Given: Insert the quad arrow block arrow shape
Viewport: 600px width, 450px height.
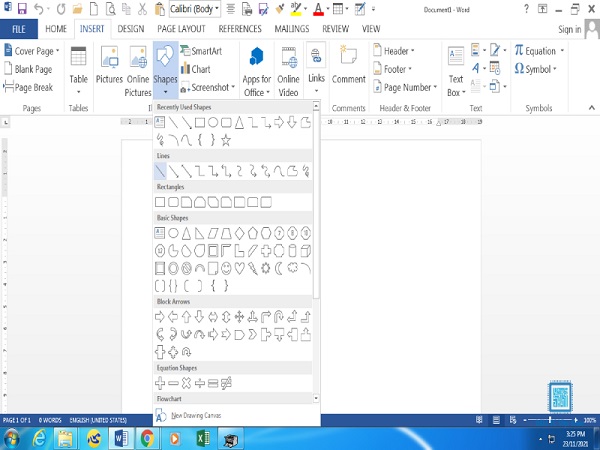Looking at the screenshot, I should (239, 317).
